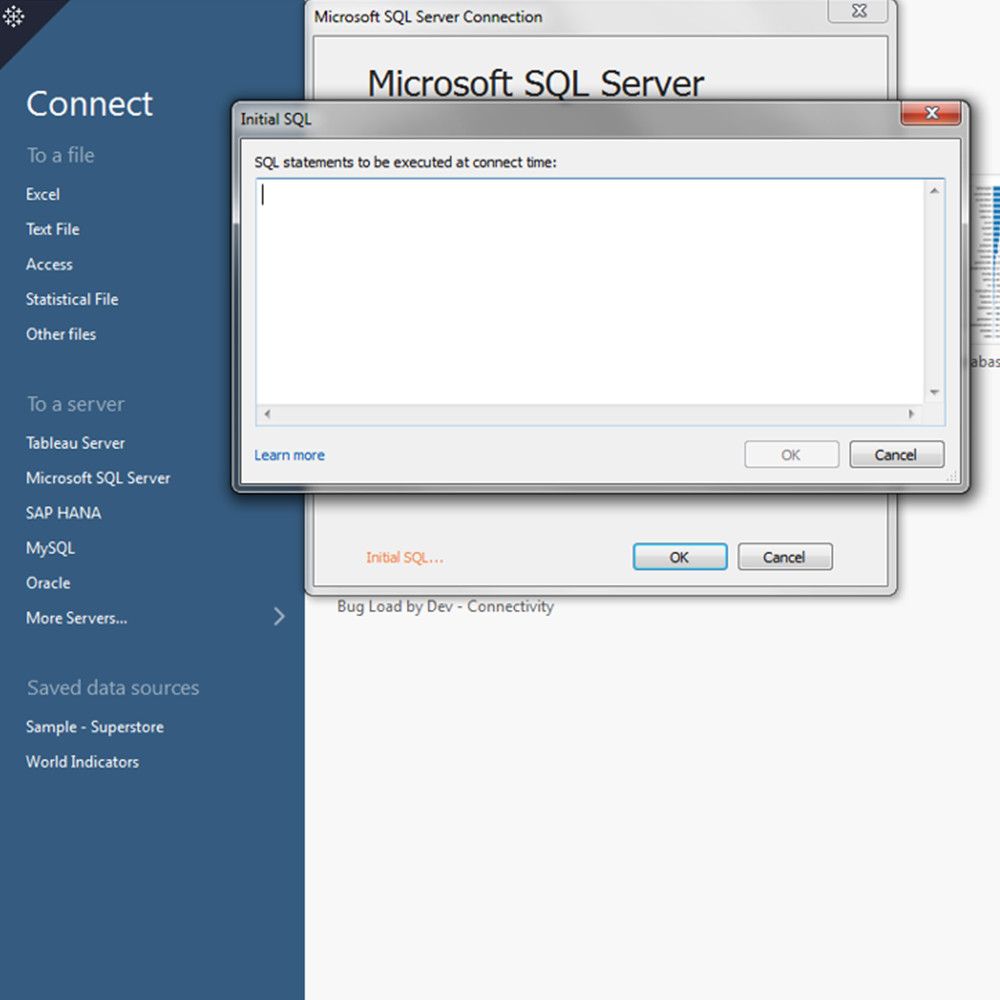Open the Learn more link
This screenshot has width=1000, height=1000.
(x=289, y=455)
